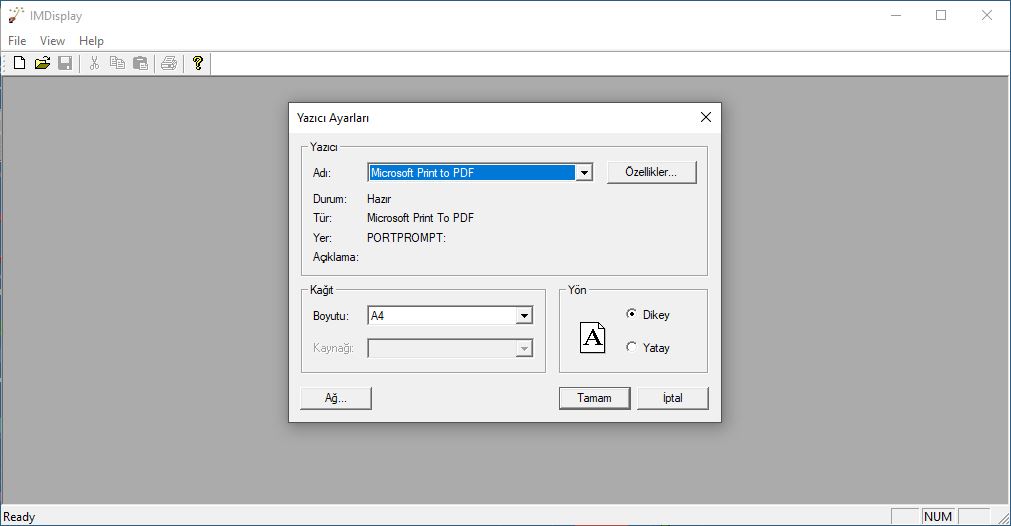The width and height of the screenshot is (1011, 526).
Task: Click the PORTPROMPT: location text
Action: click(406, 237)
